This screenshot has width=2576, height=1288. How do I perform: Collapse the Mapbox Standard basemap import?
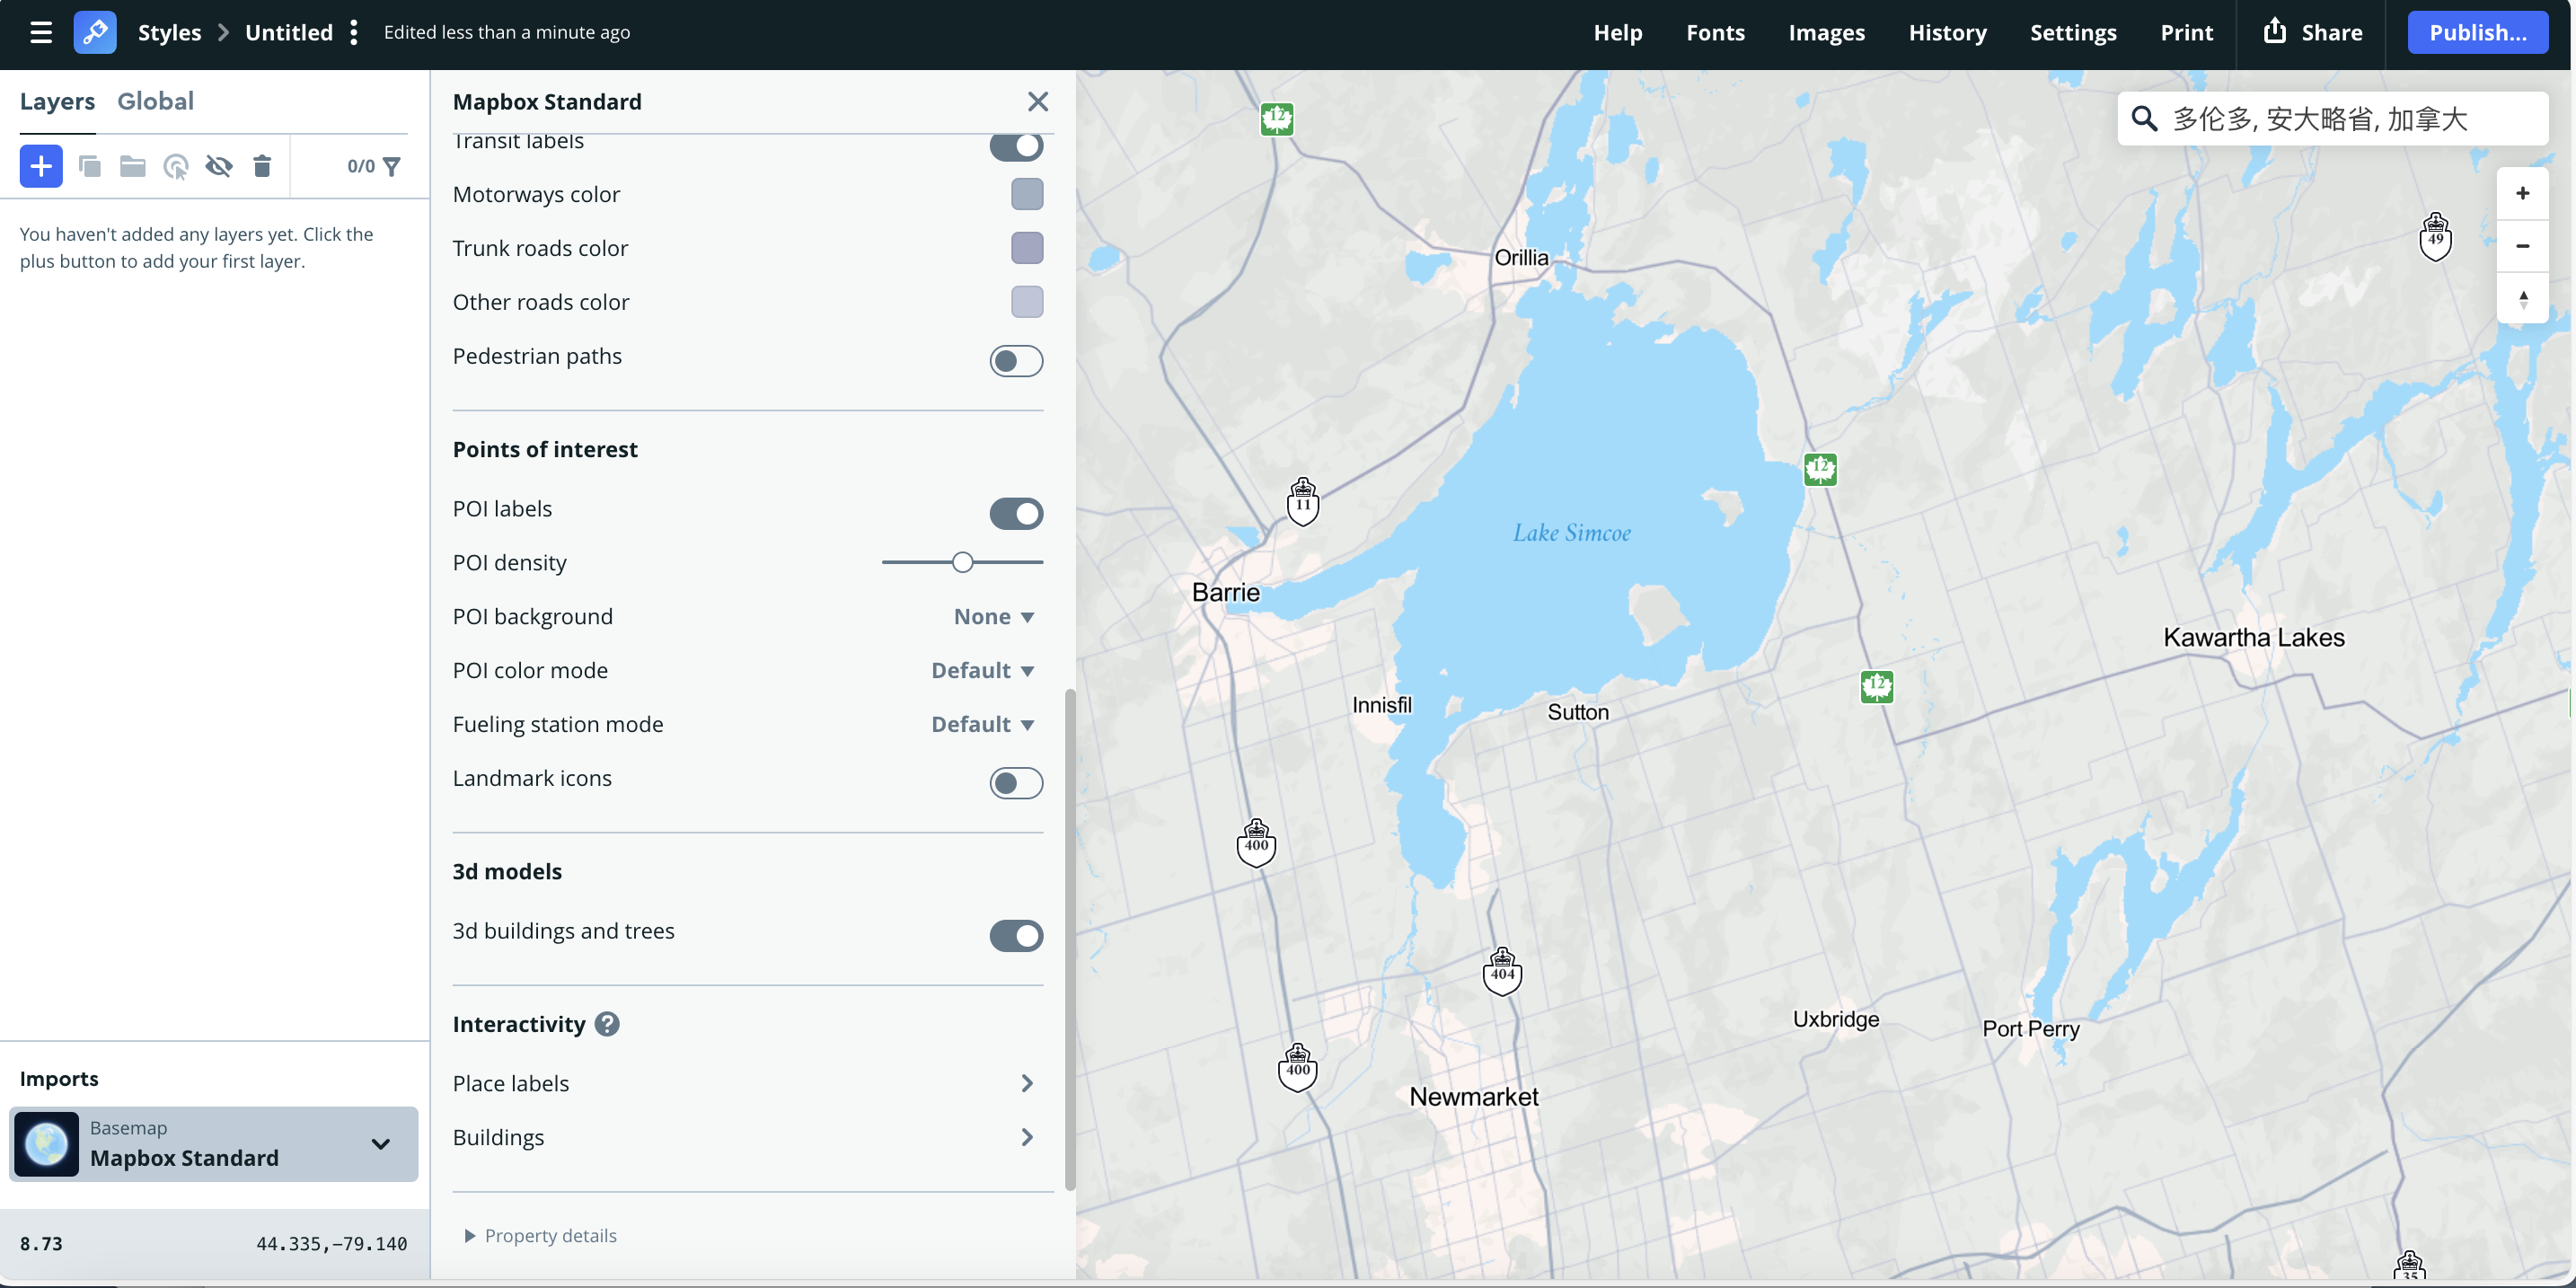pos(379,1144)
